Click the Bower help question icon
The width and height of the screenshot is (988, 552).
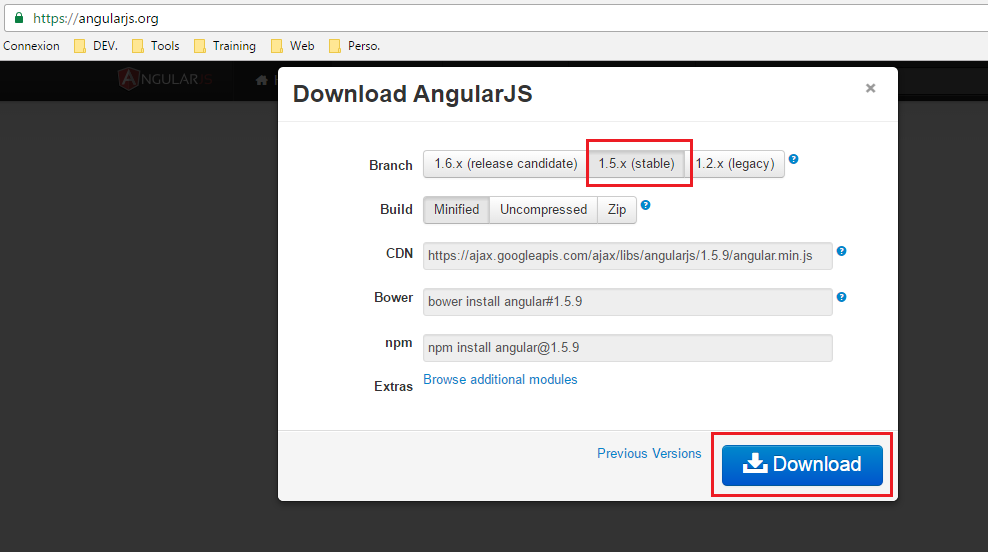coord(841,297)
